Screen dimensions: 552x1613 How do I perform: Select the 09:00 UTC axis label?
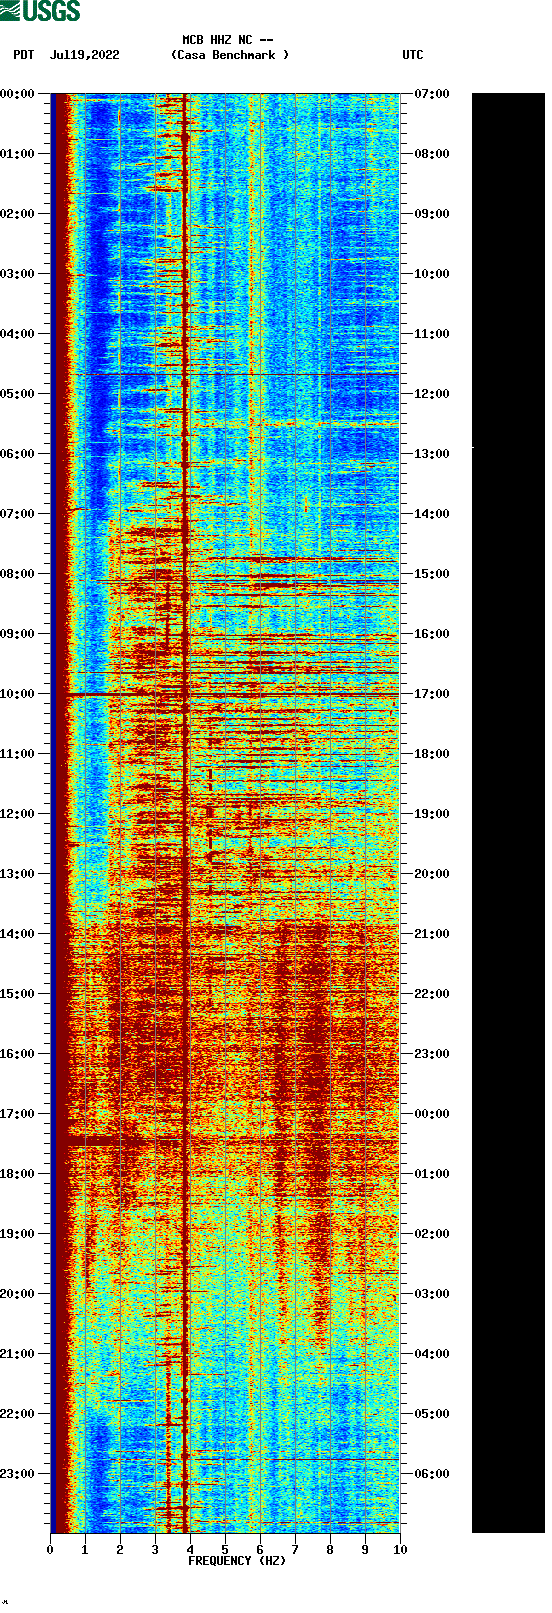coord(432,214)
